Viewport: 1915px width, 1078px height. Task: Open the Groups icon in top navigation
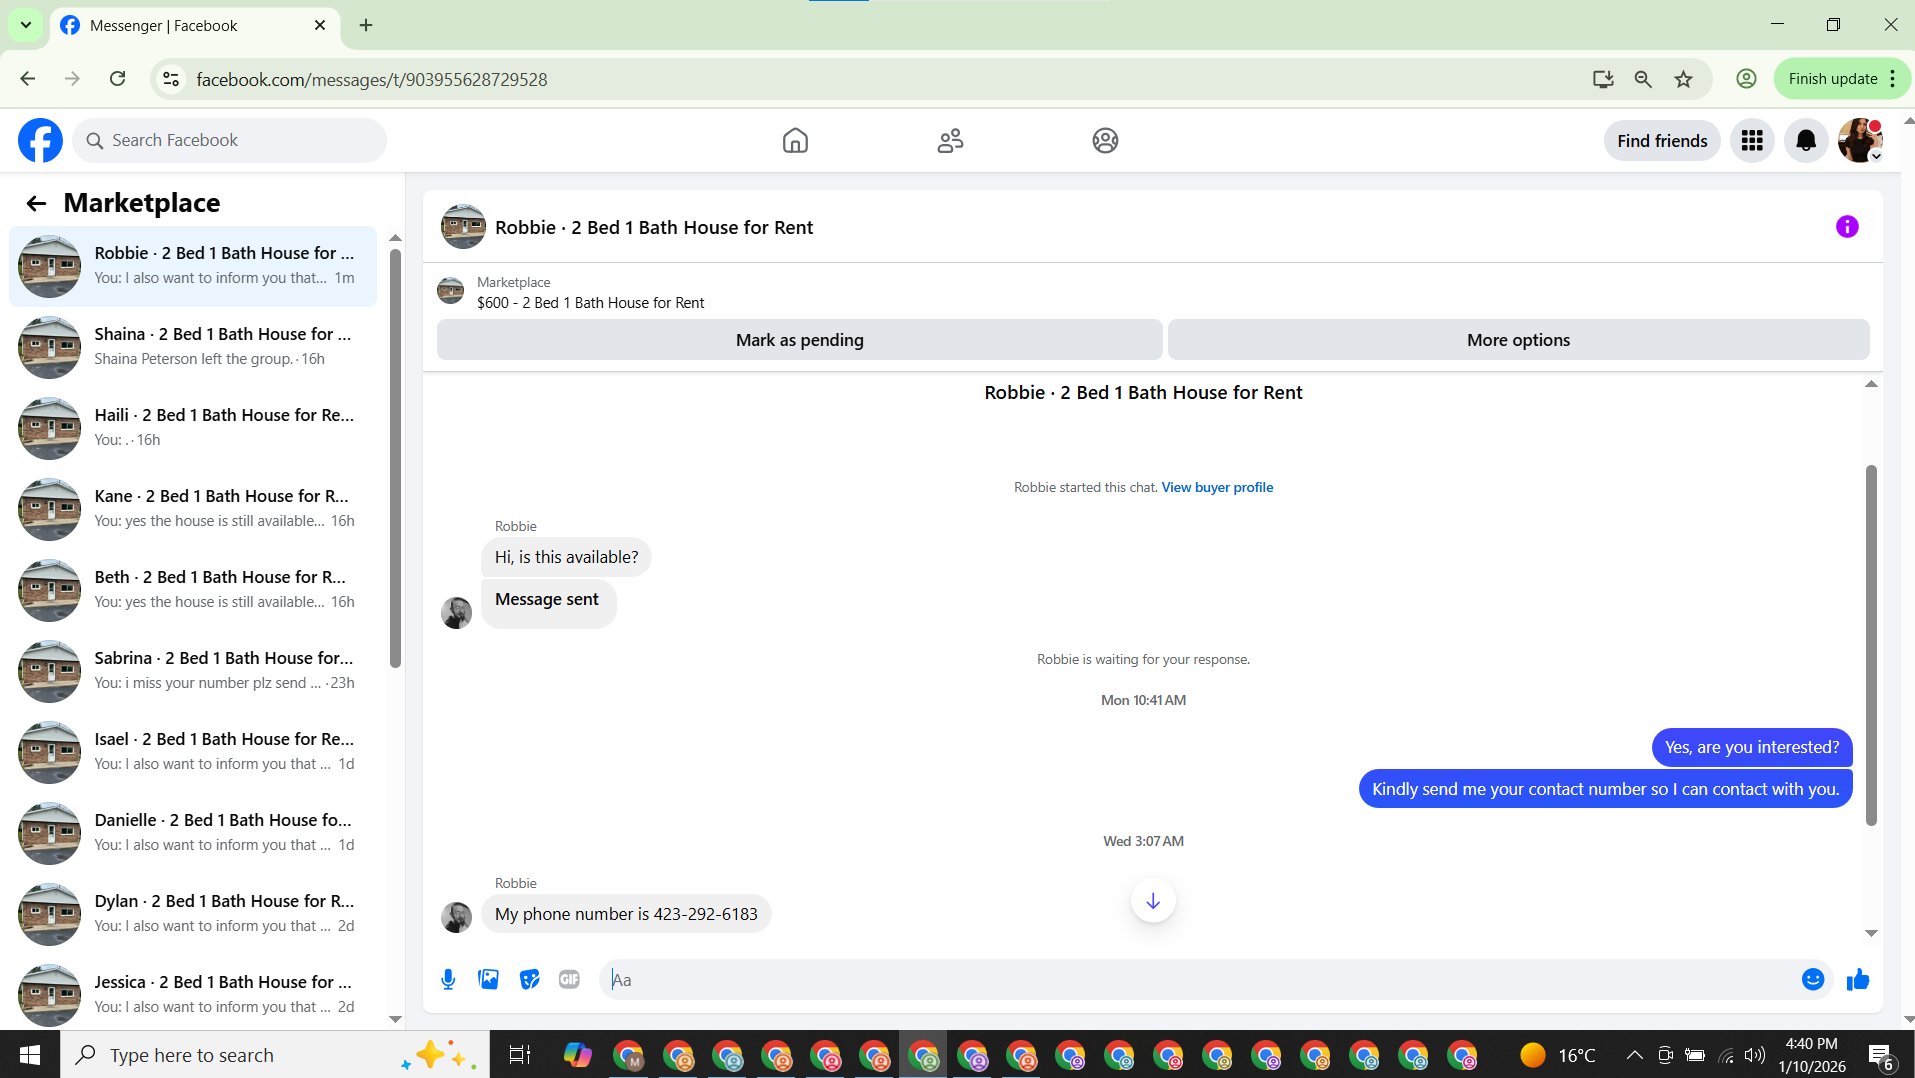point(1105,140)
